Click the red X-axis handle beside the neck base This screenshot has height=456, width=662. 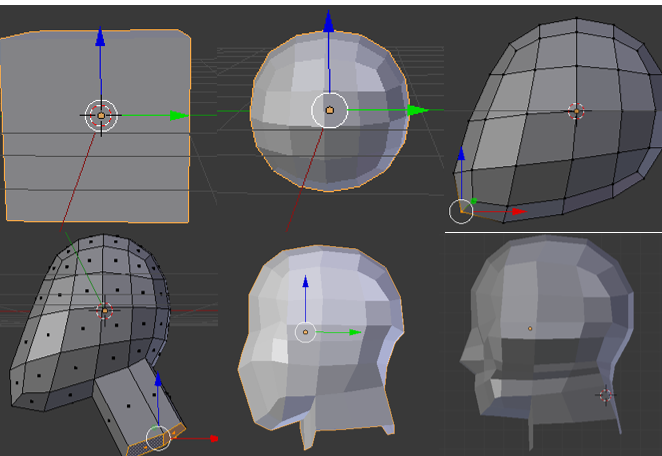(214, 439)
